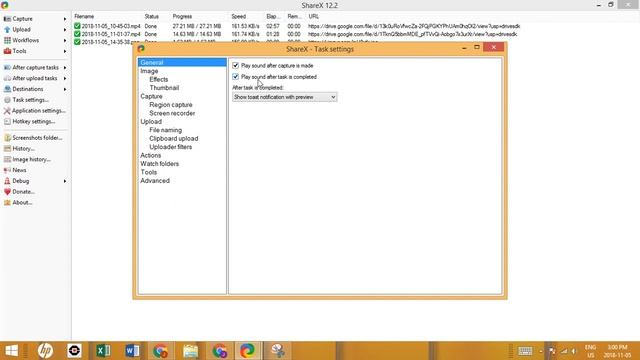Click the Workflows grid icon
640x360 pixels.
click(7, 40)
